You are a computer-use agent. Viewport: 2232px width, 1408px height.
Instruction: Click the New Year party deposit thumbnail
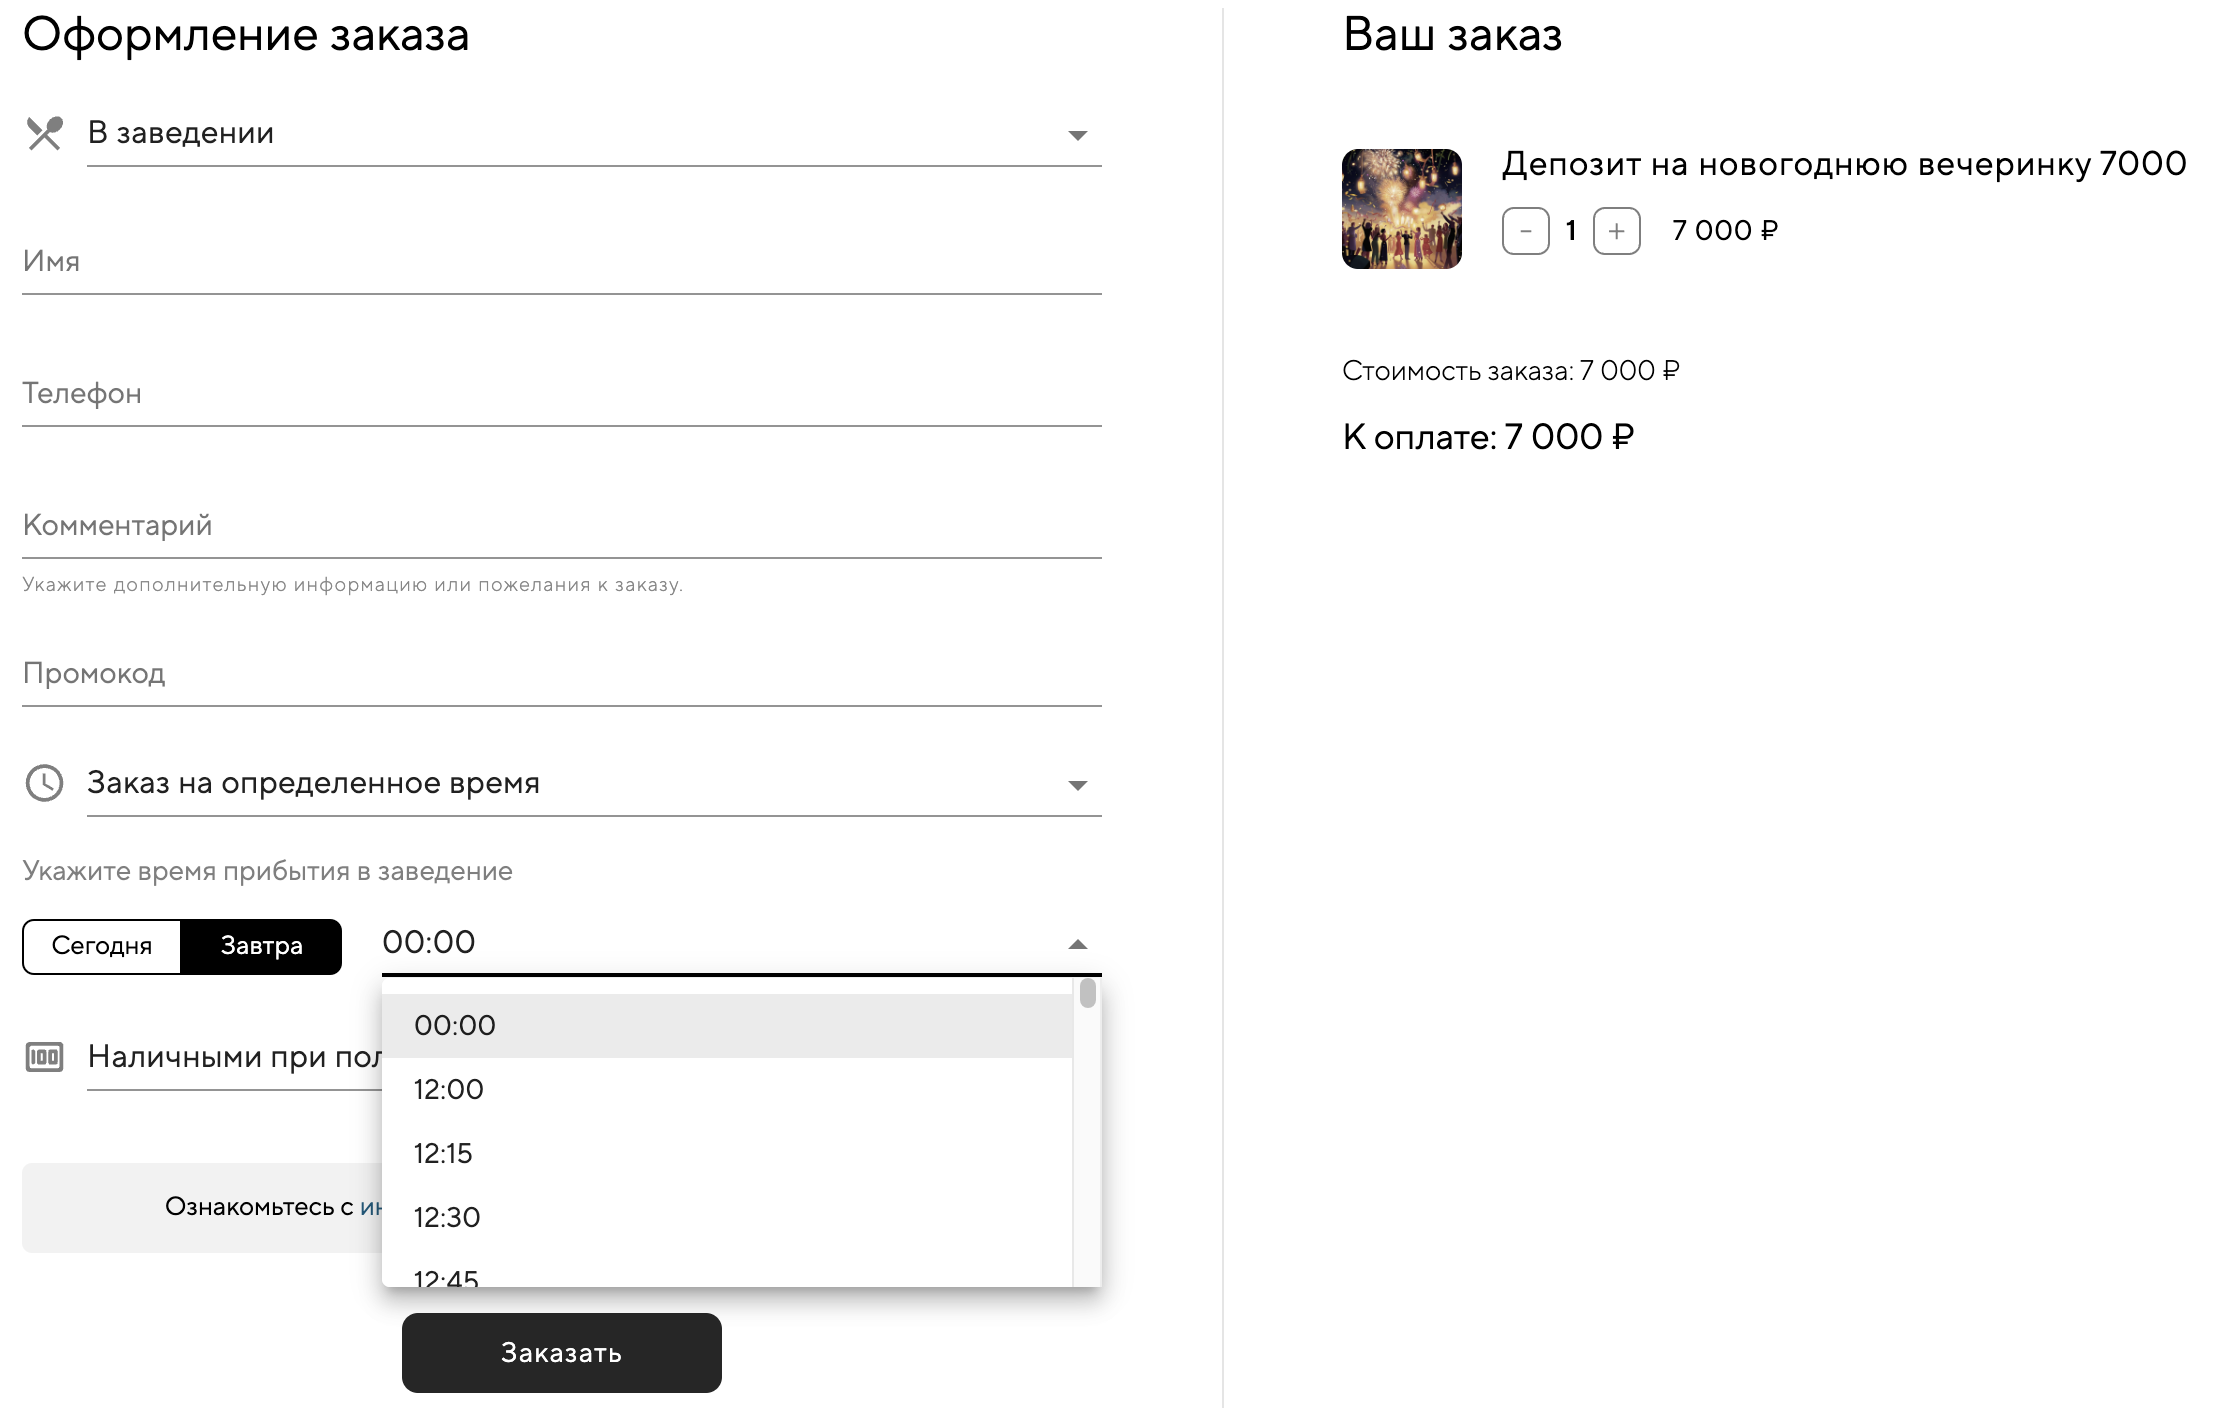[1401, 209]
